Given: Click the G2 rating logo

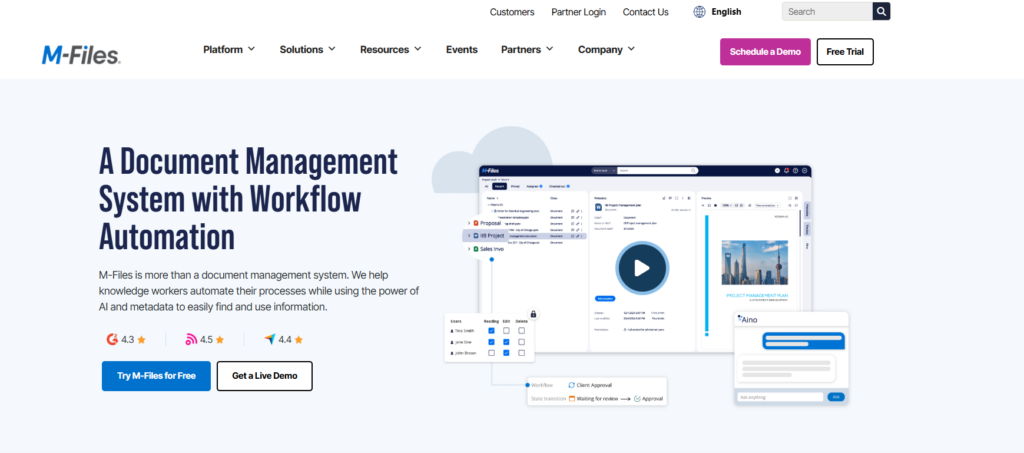Looking at the screenshot, I should pos(113,339).
